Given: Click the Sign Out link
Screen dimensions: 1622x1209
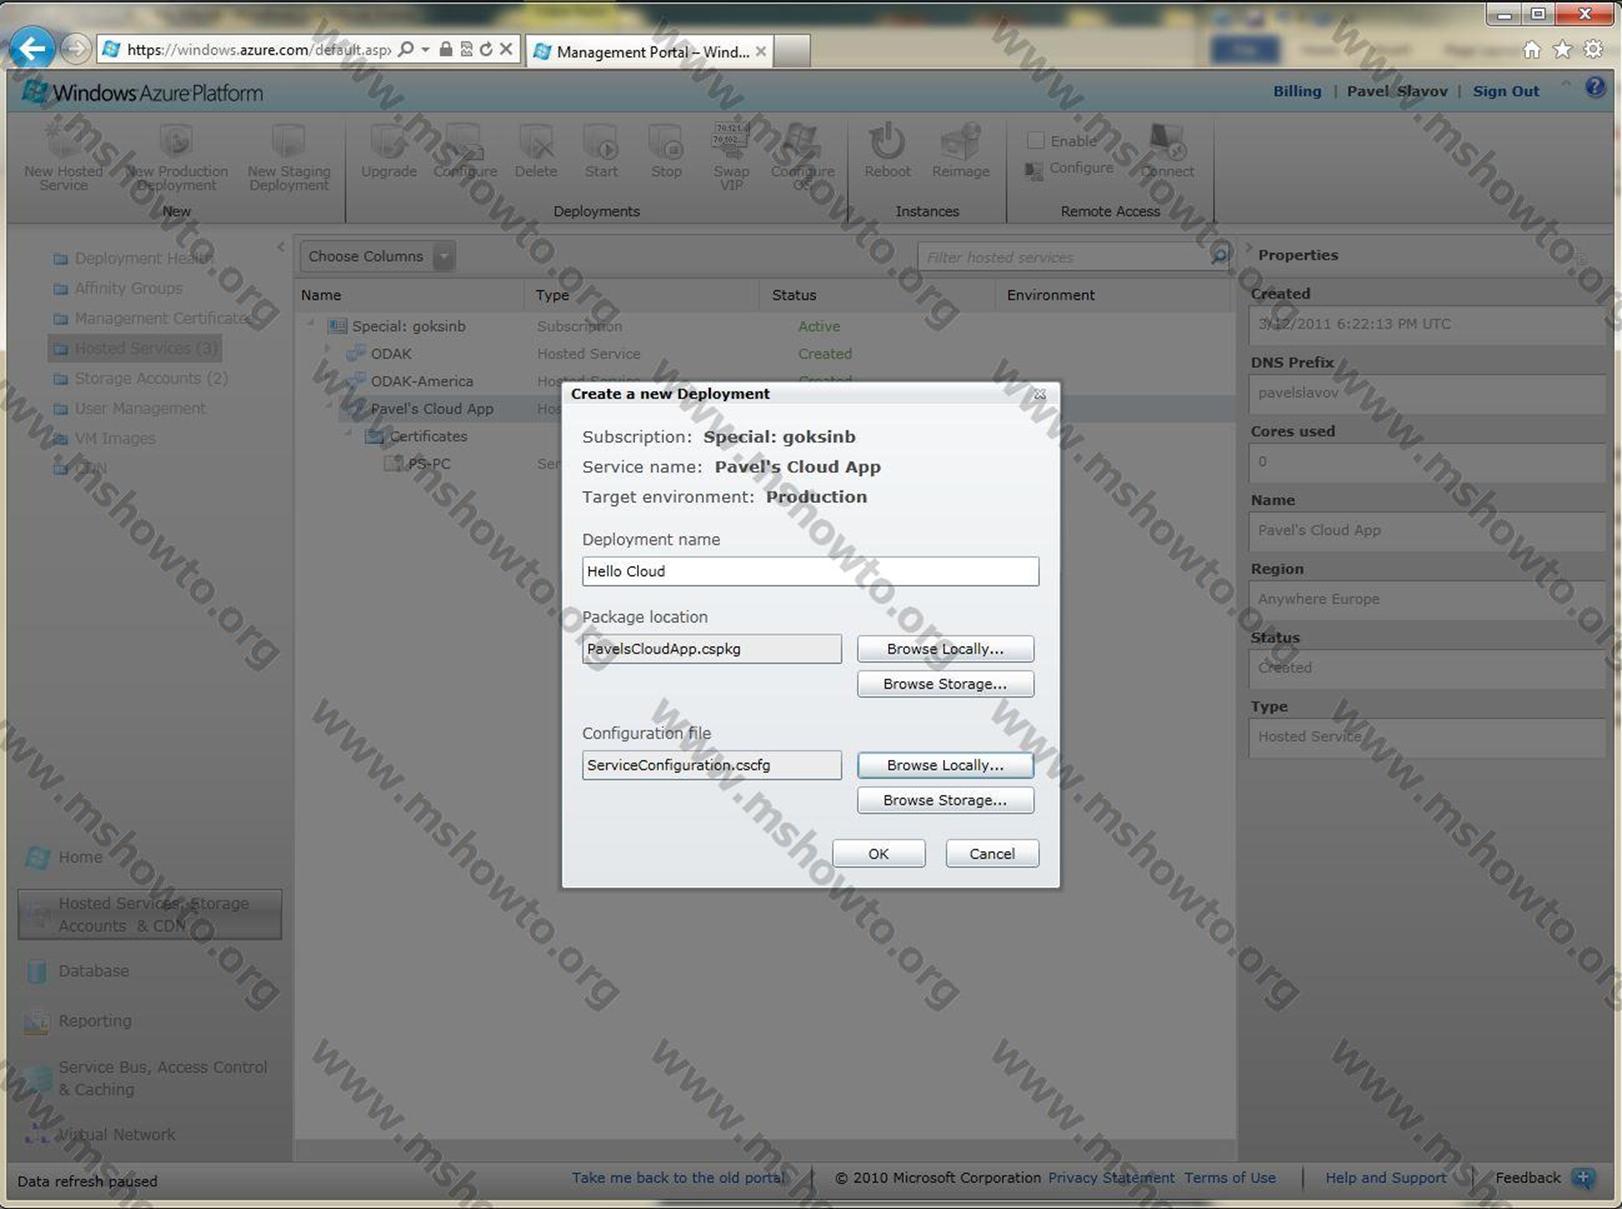Looking at the screenshot, I should coord(1506,91).
